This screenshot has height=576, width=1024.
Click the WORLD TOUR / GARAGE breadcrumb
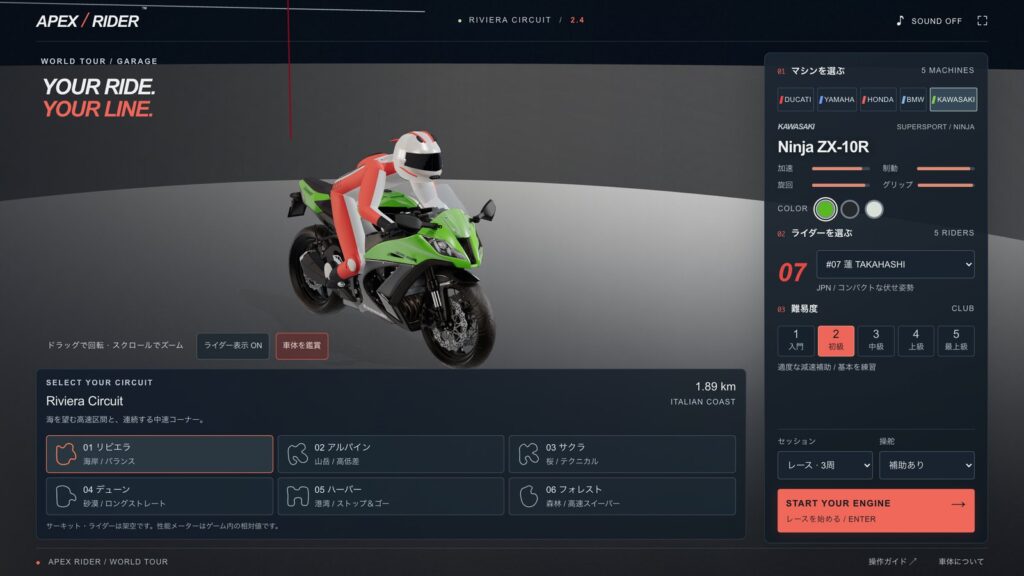click(99, 61)
